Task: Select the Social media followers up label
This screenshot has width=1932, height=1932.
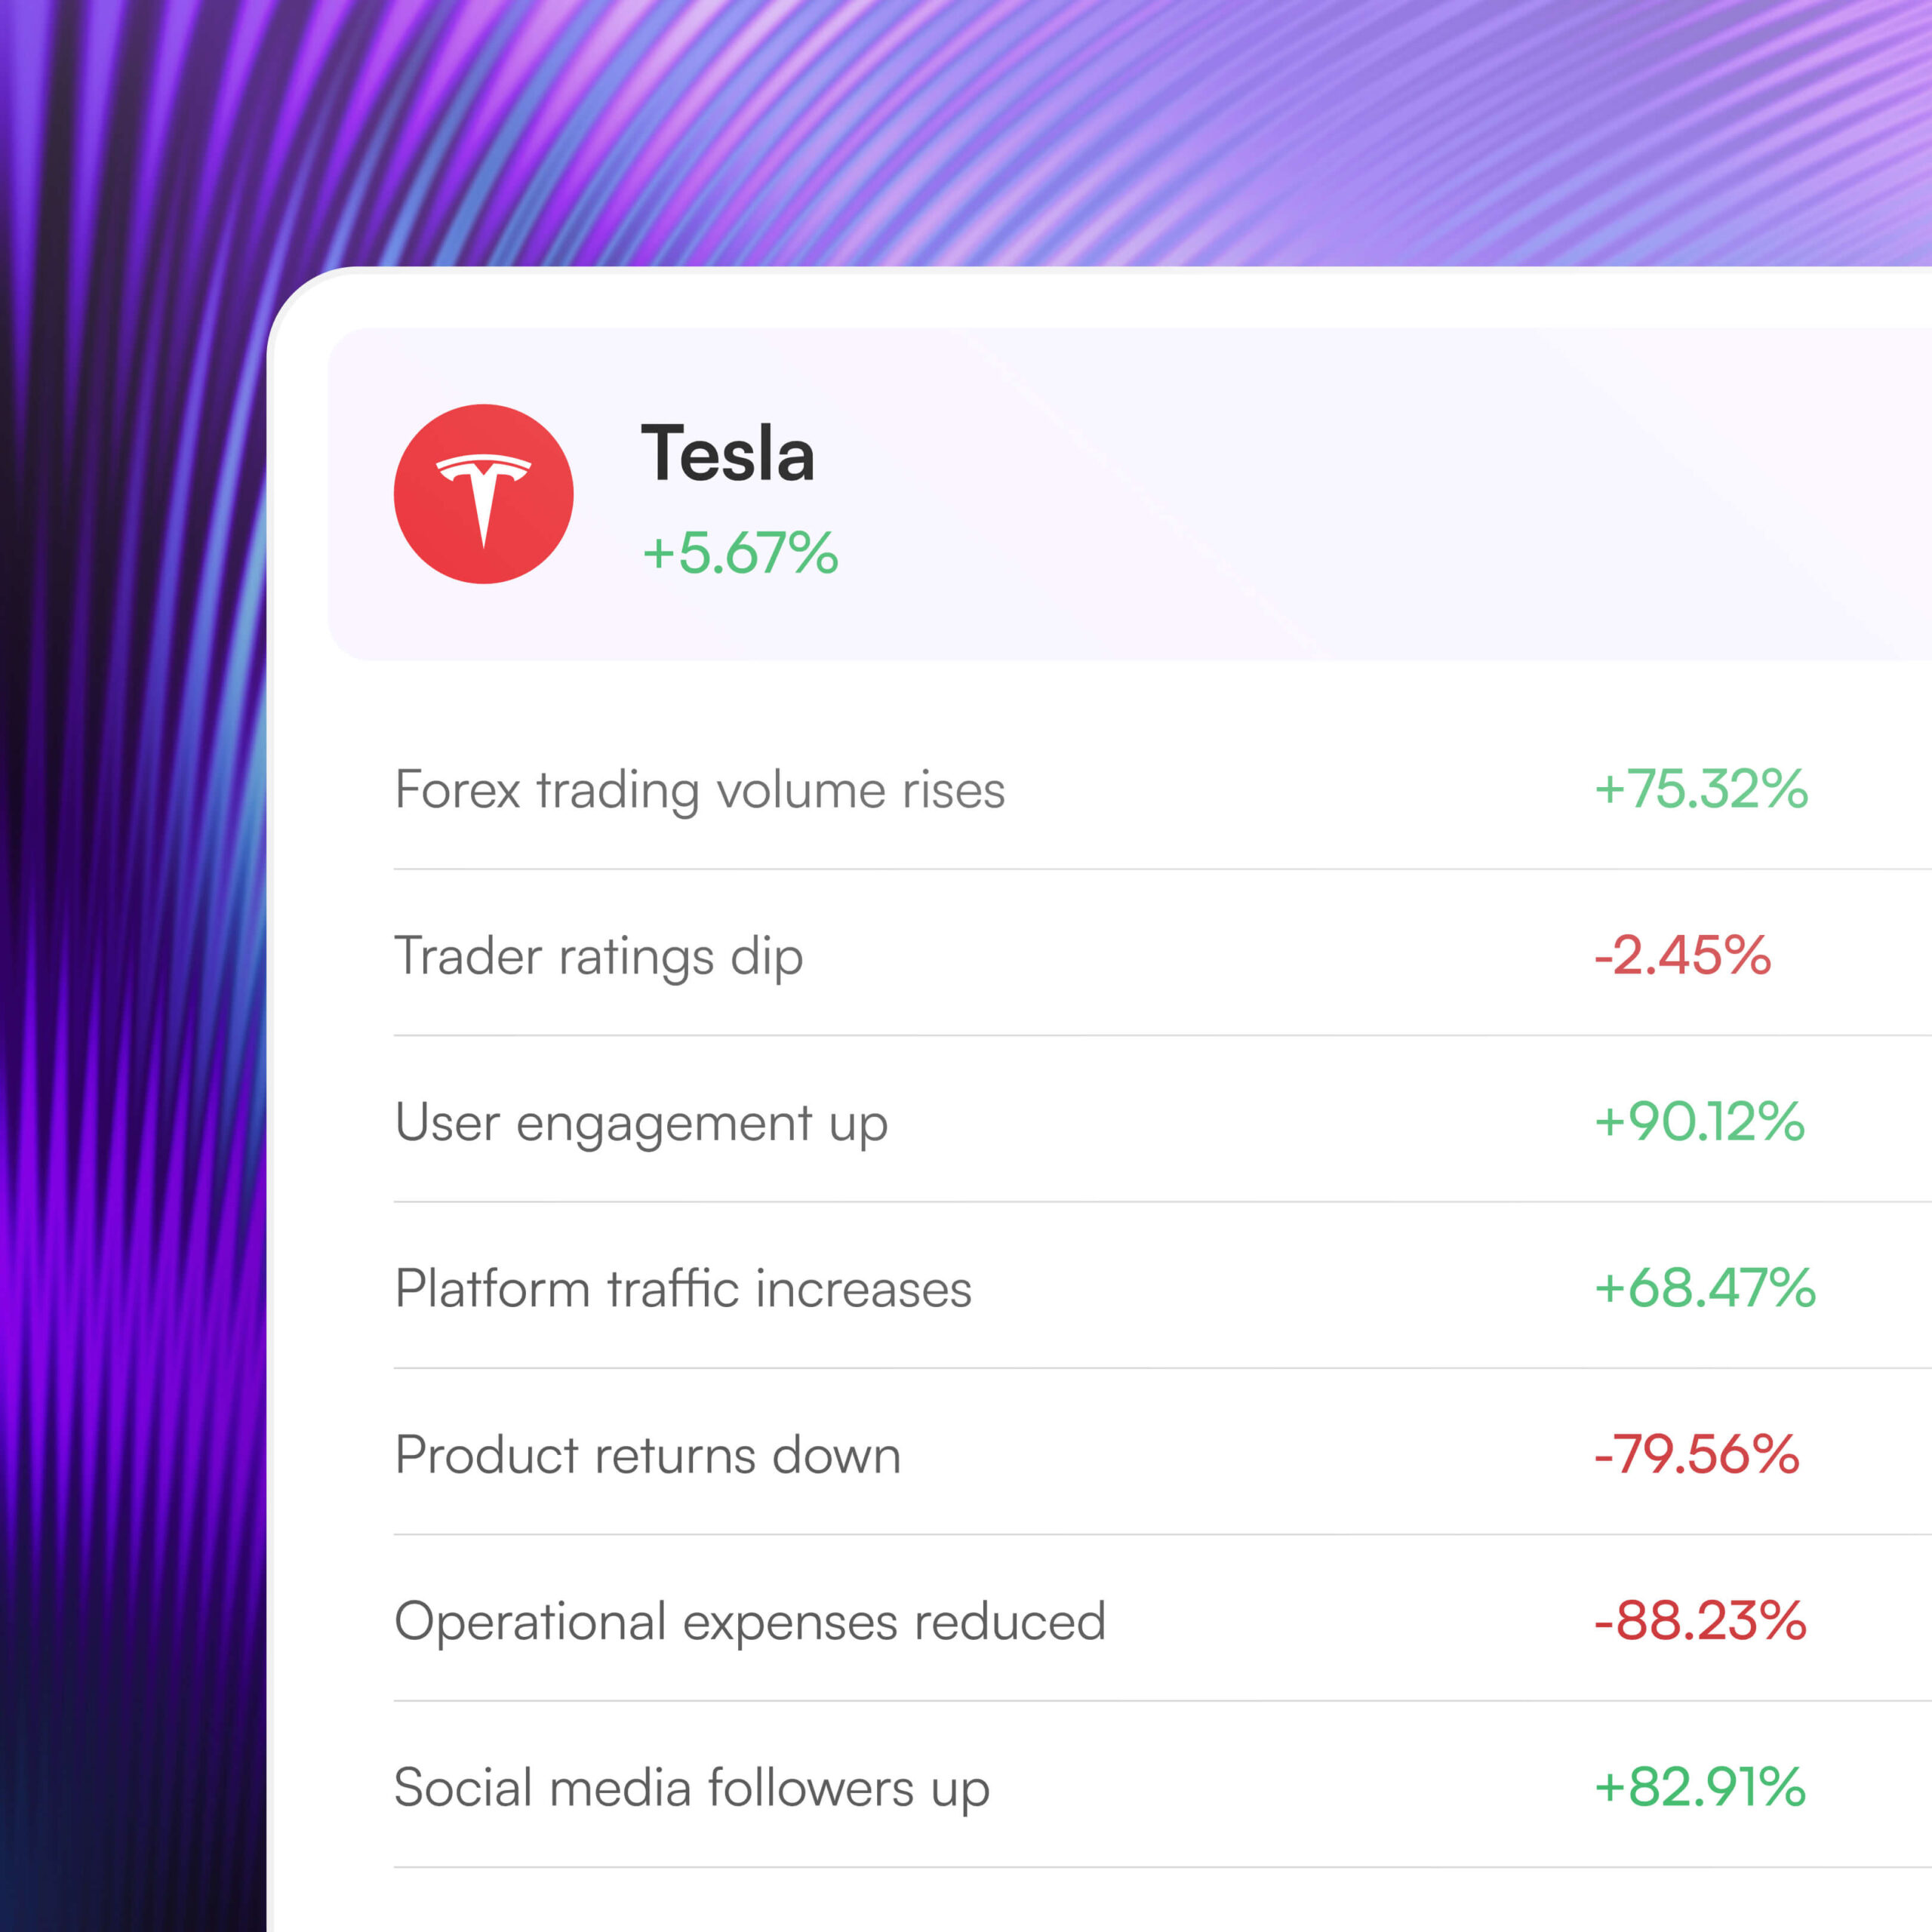Action: point(692,1787)
